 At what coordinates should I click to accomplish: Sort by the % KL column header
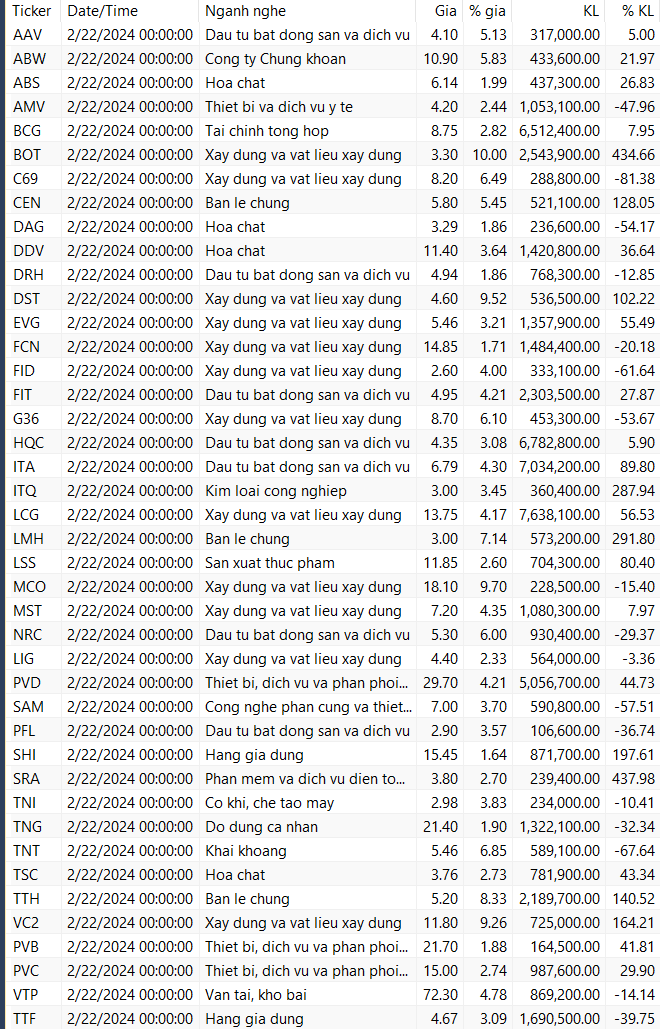(637, 11)
